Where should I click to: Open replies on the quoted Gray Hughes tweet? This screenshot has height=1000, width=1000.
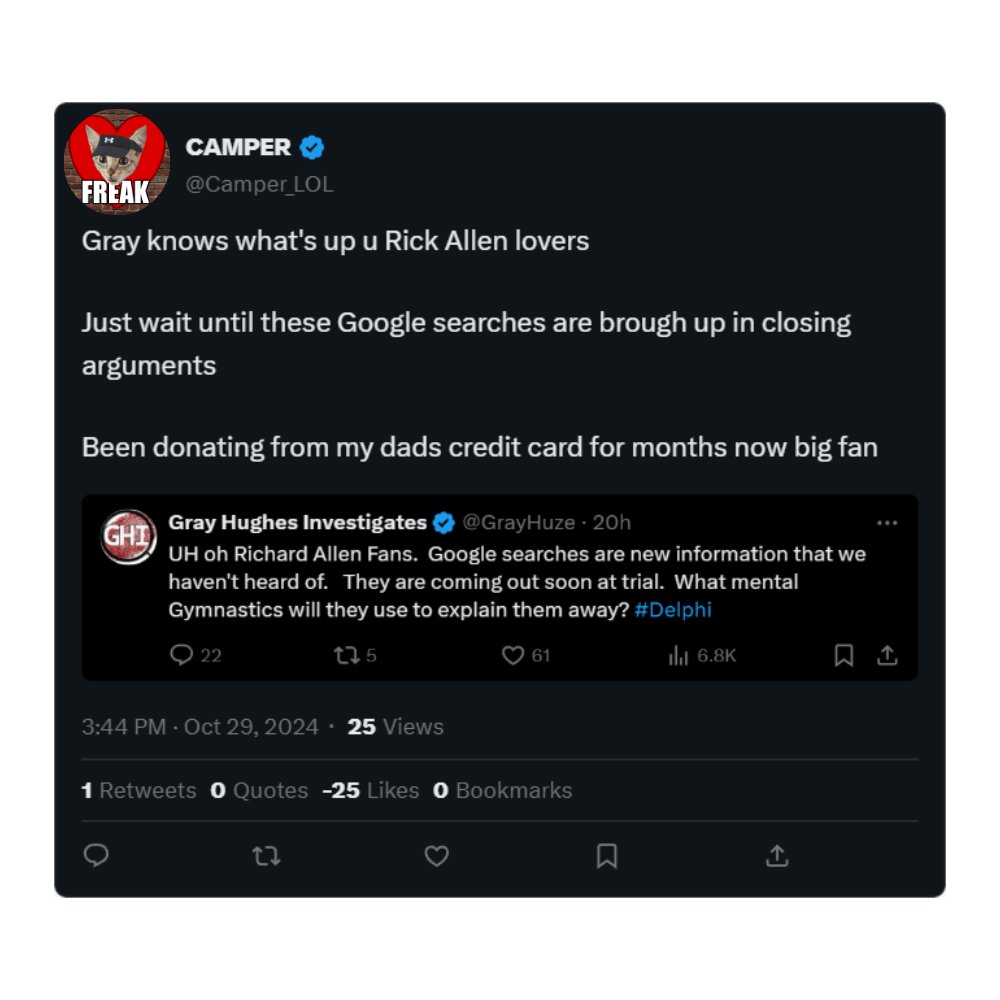click(180, 656)
